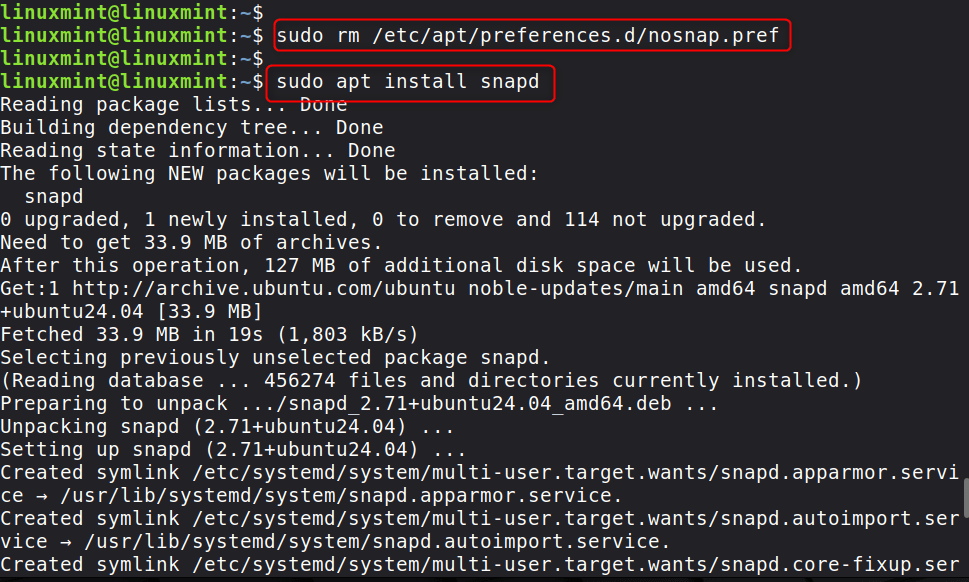Click the "Fetched 33.9 MB in 19s" line

[x=210, y=335]
